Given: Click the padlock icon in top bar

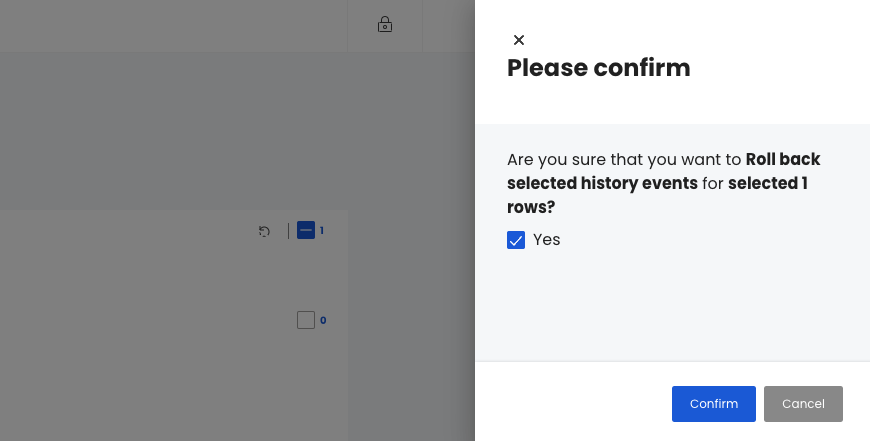Looking at the screenshot, I should pyautogui.click(x=385, y=24).
